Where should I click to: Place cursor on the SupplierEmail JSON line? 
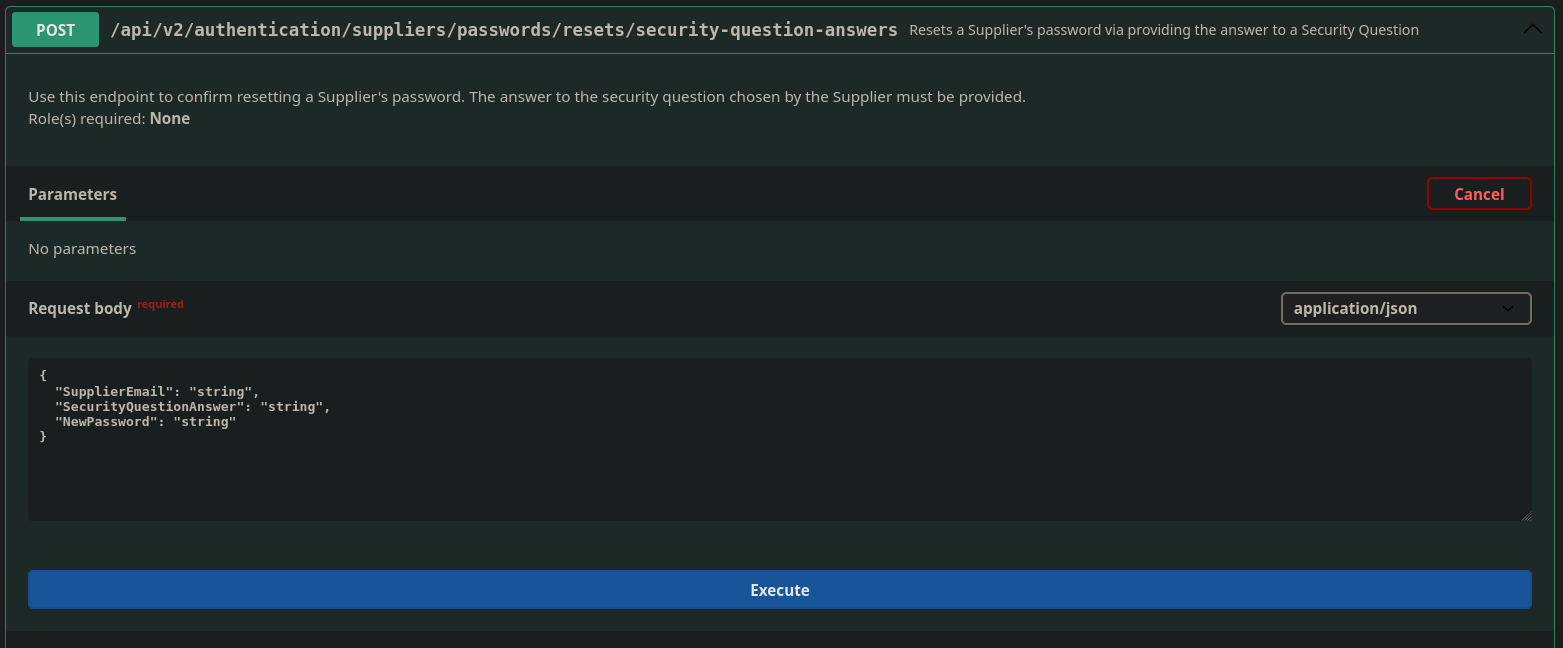[x=157, y=392]
